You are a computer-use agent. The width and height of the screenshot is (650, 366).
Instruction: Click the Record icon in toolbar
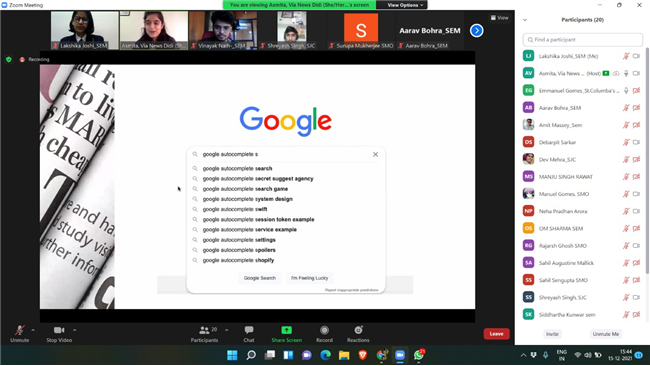point(324,330)
